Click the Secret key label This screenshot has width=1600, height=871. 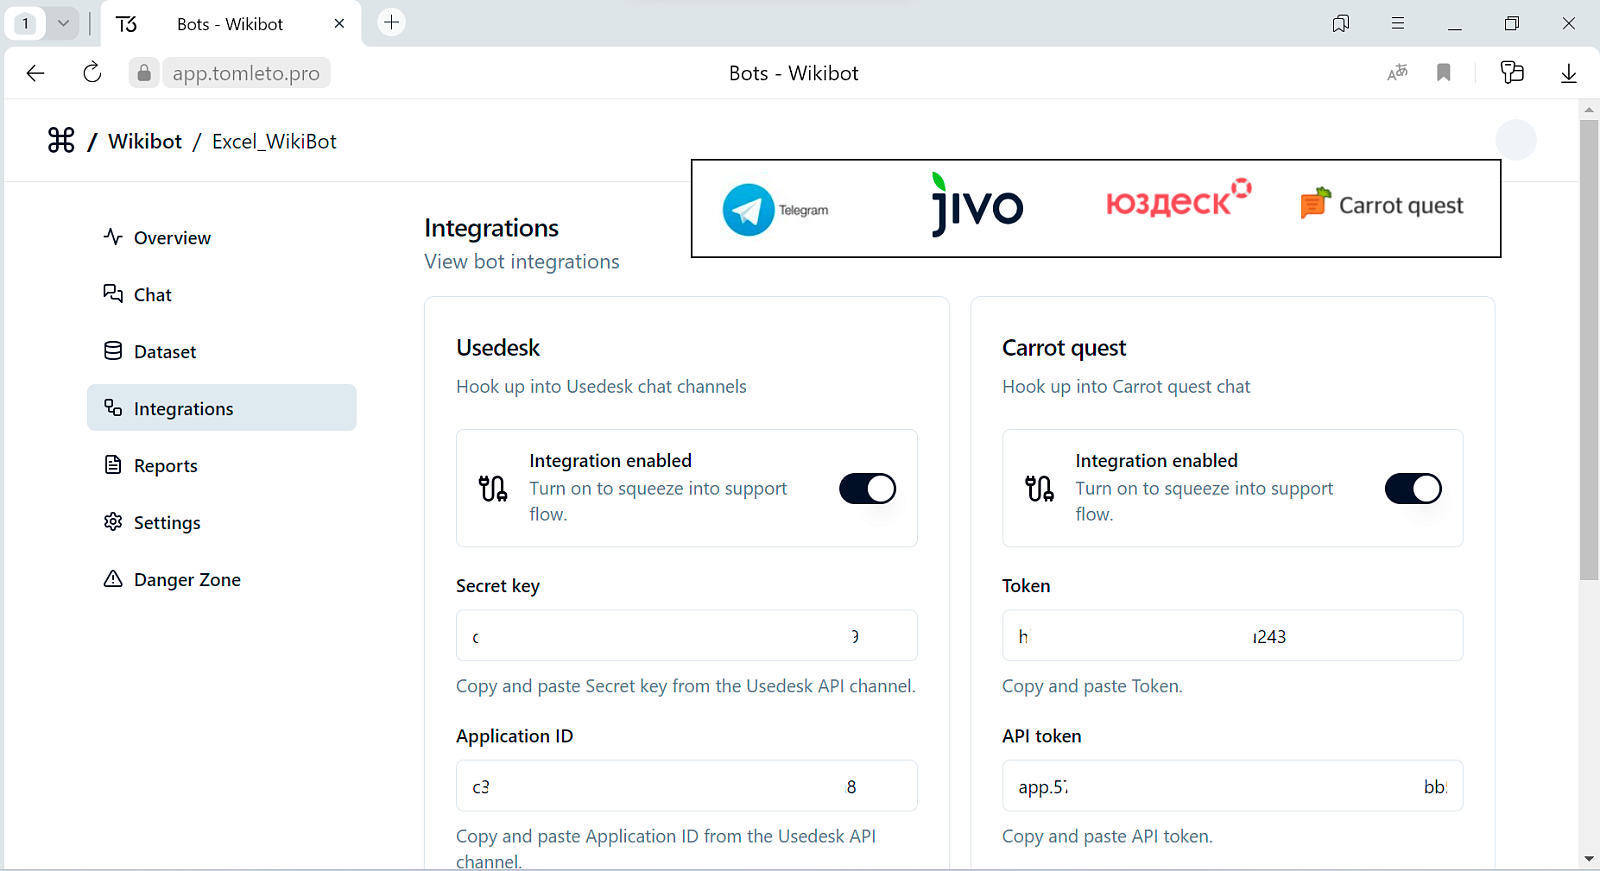tap(498, 586)
